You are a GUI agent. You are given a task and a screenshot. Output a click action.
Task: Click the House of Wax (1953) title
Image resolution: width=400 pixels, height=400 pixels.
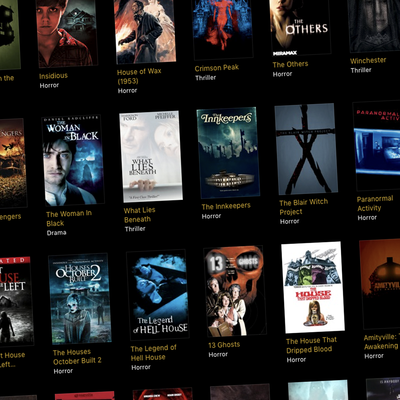(139, 76)
